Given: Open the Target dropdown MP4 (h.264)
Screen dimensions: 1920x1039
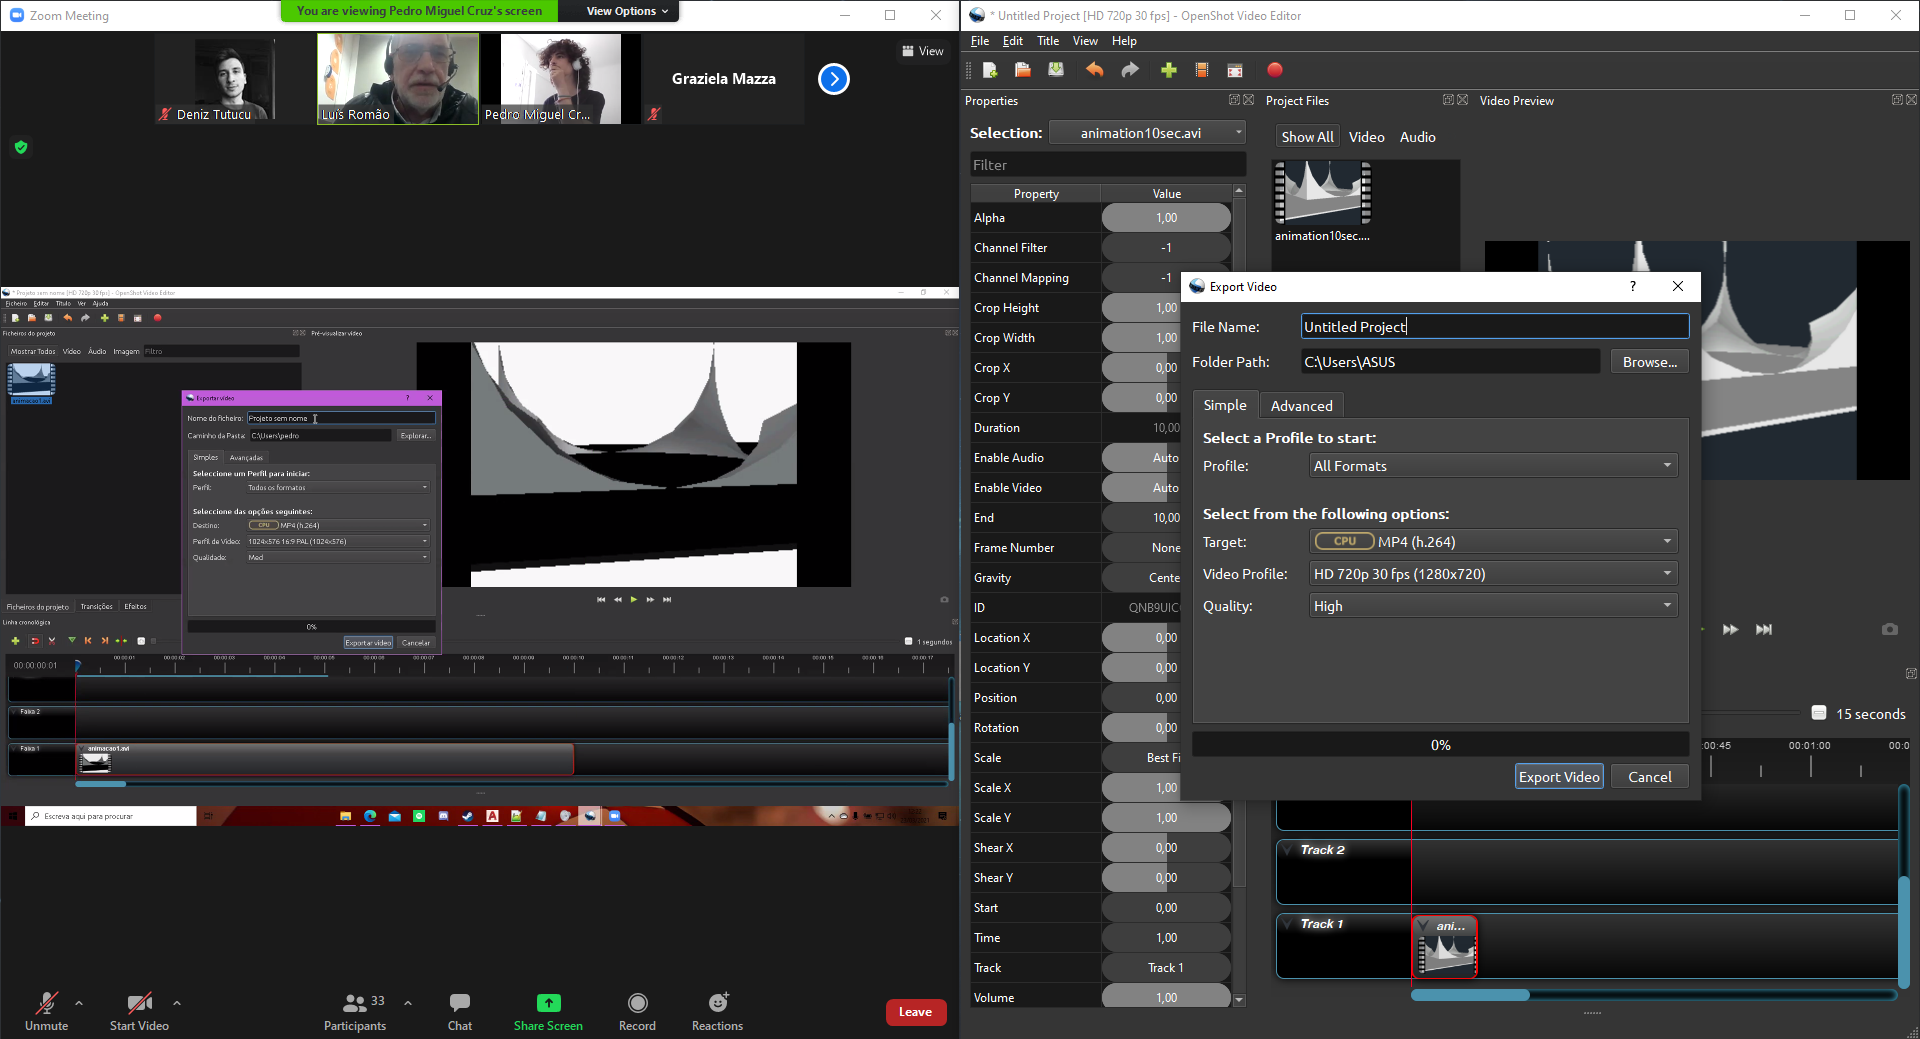Looking at the screenshot, I should (1493, 542).
